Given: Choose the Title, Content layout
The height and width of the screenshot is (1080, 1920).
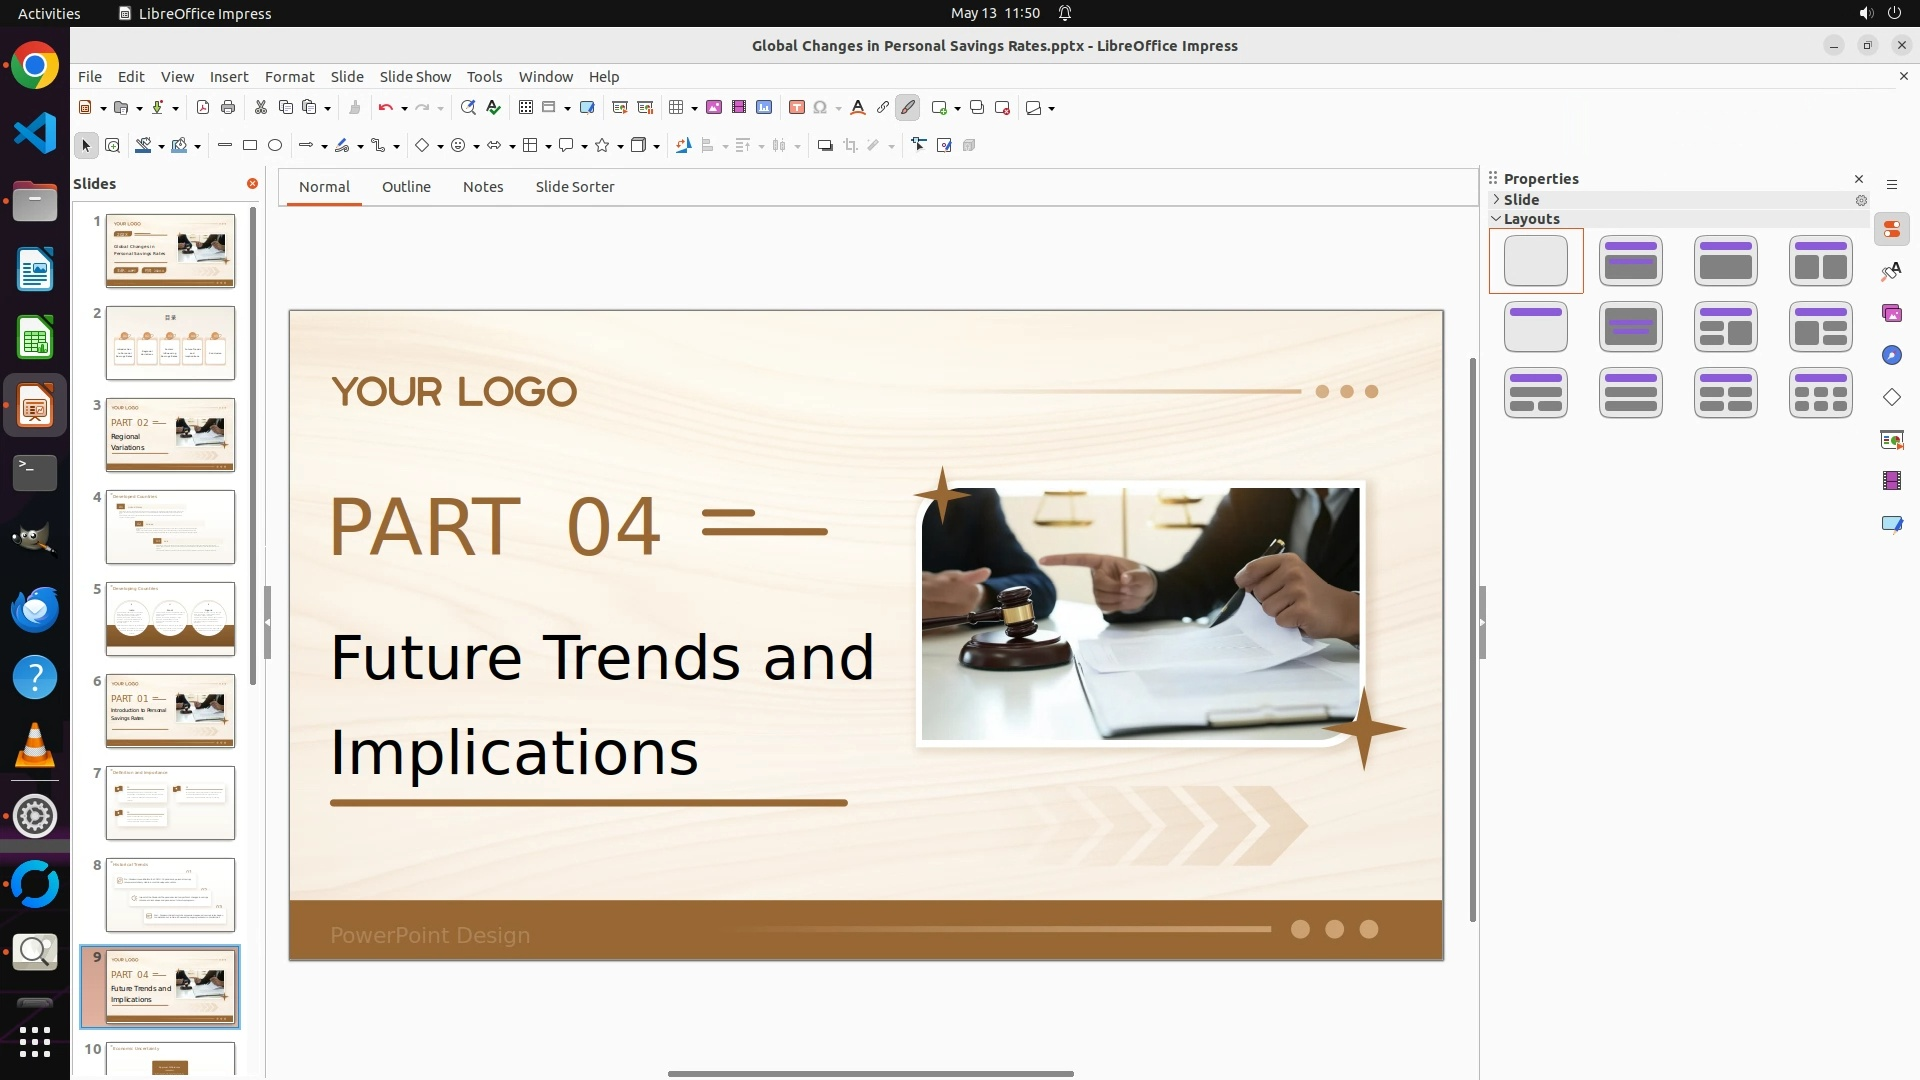Looking at the screenshot, I should point(1725,261).
